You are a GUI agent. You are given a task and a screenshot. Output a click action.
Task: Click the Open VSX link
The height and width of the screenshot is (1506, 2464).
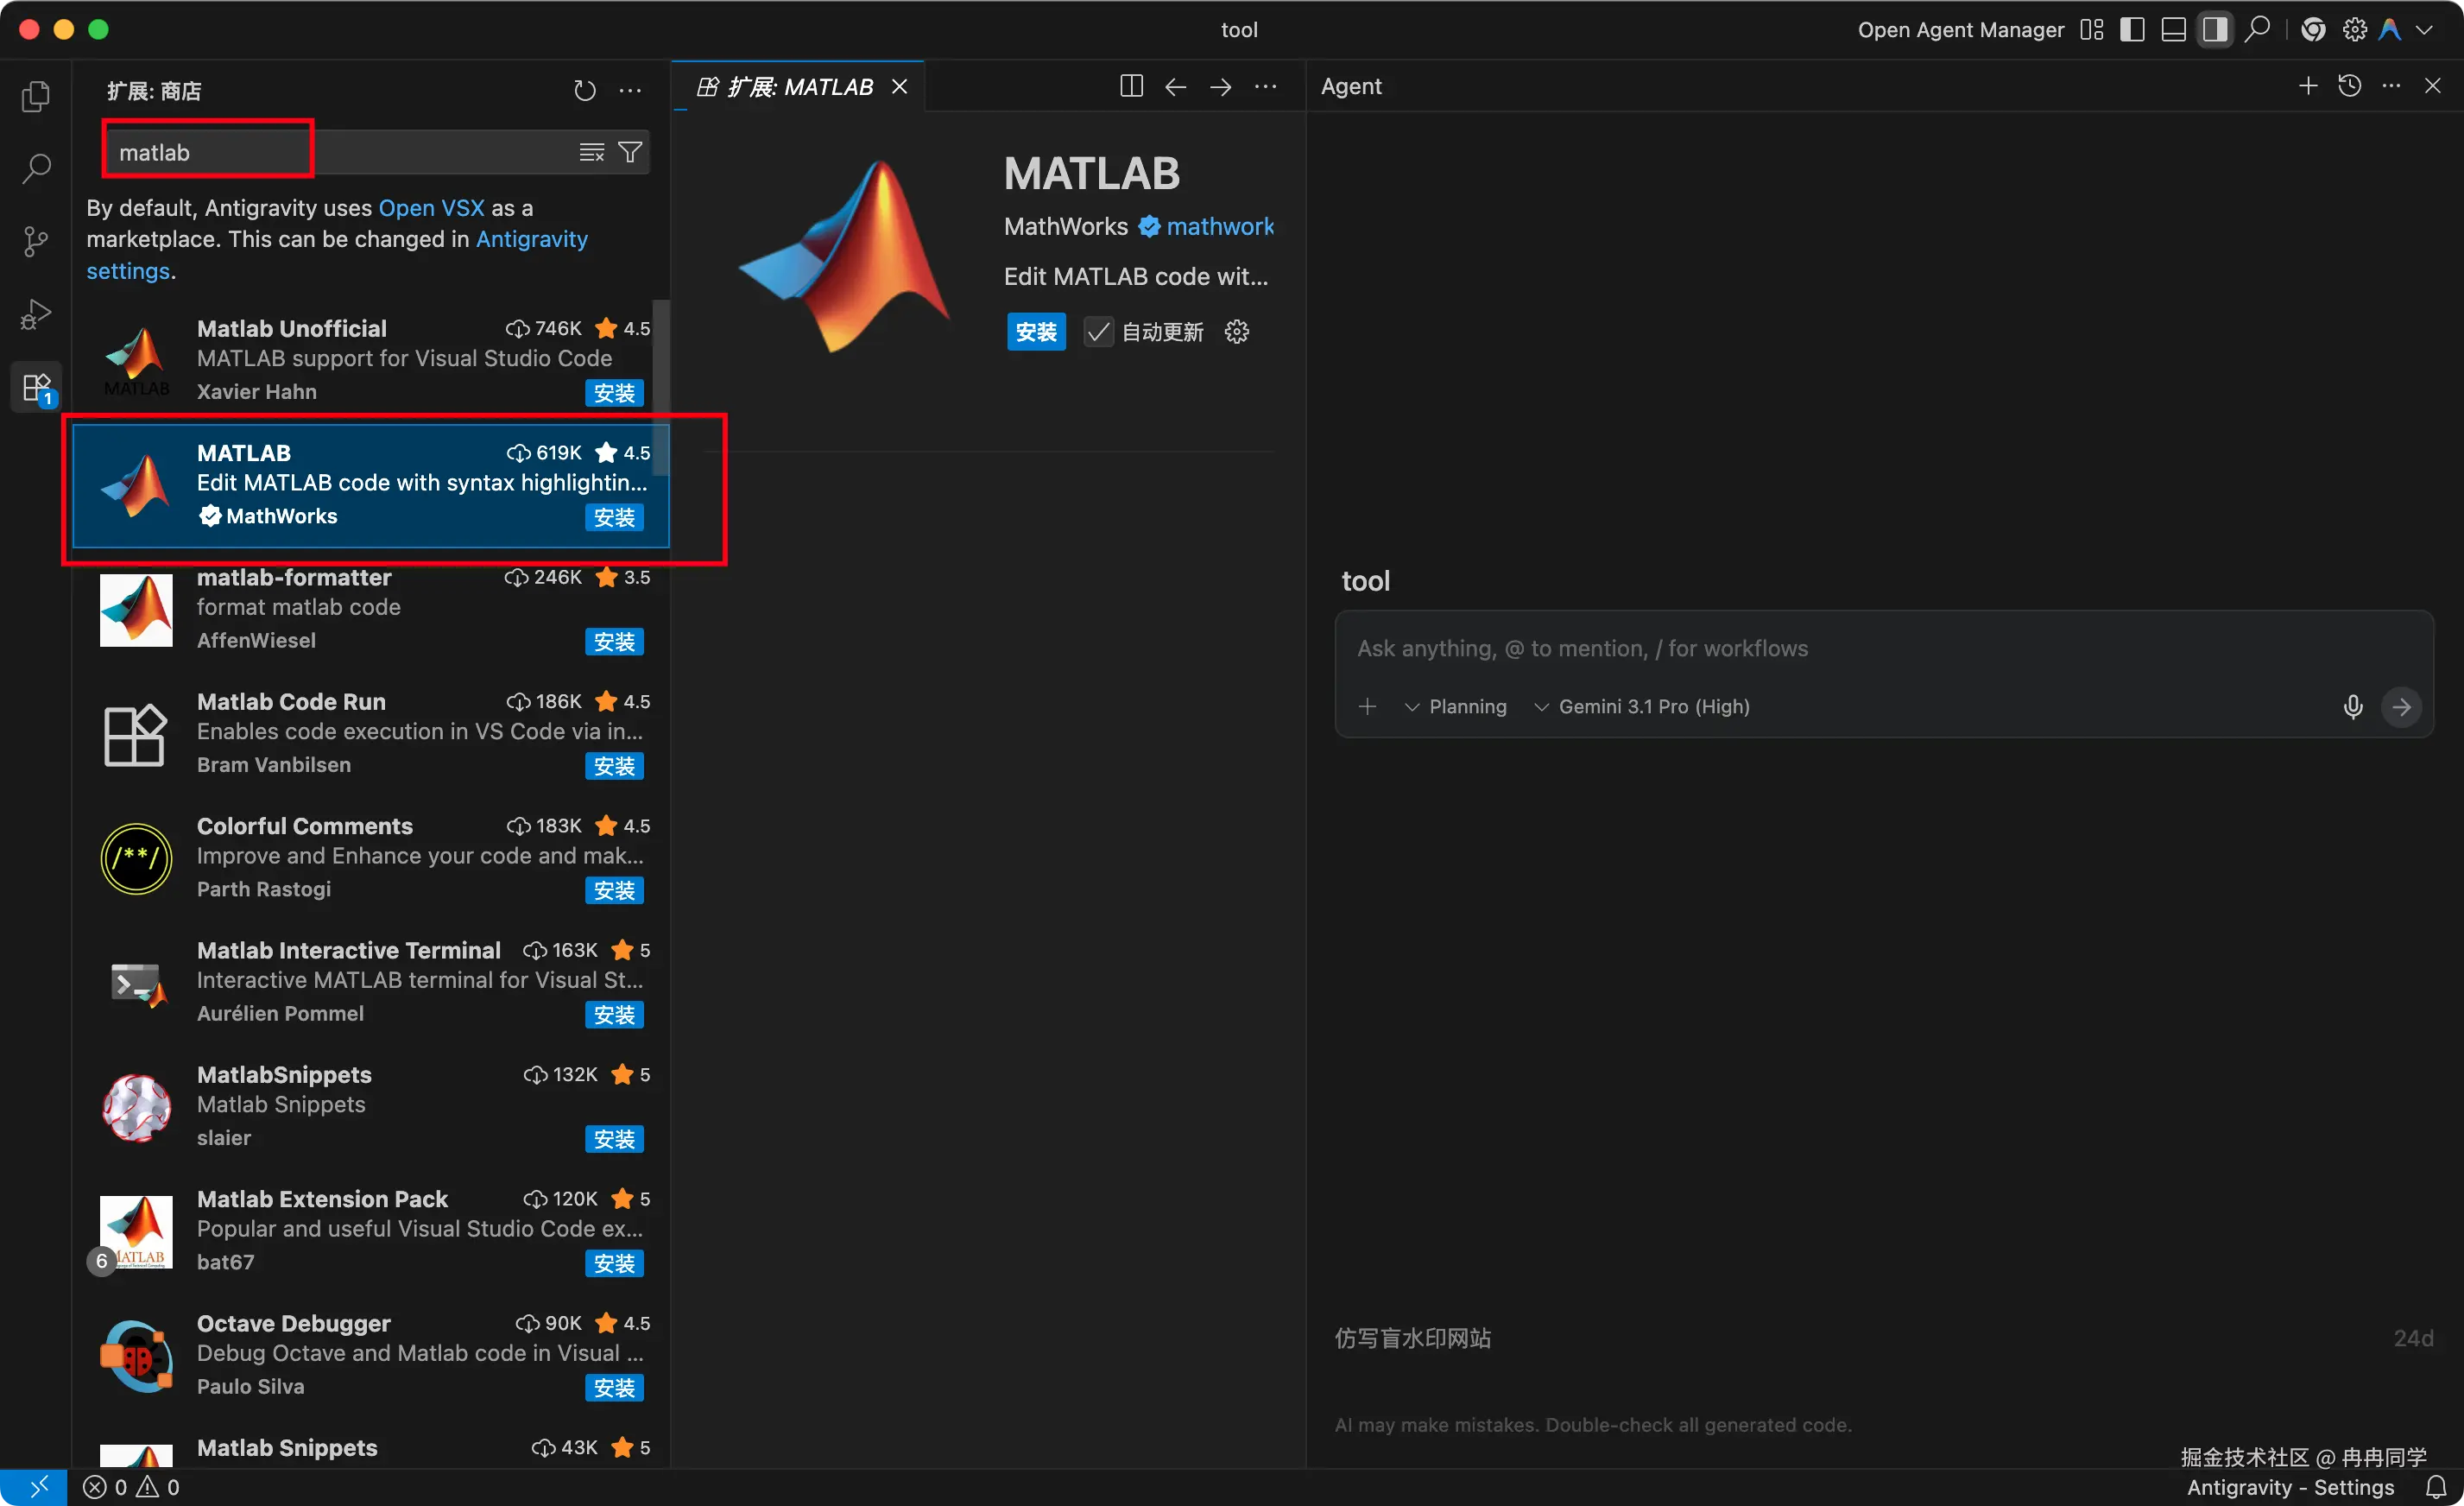tap(431, 208)
